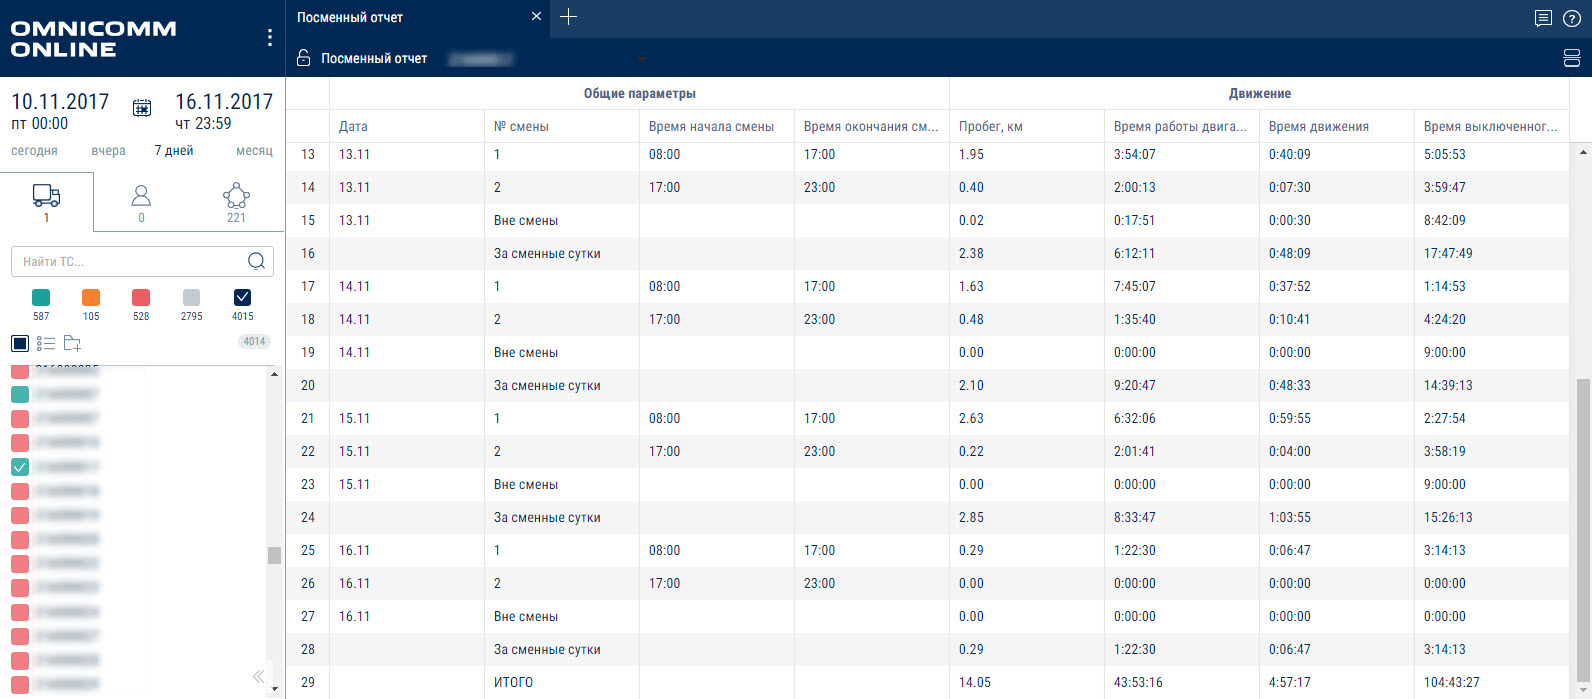
Task: Click the engine-off time 8:42:09 in row 15
Action: click(x=1445, y=220)
